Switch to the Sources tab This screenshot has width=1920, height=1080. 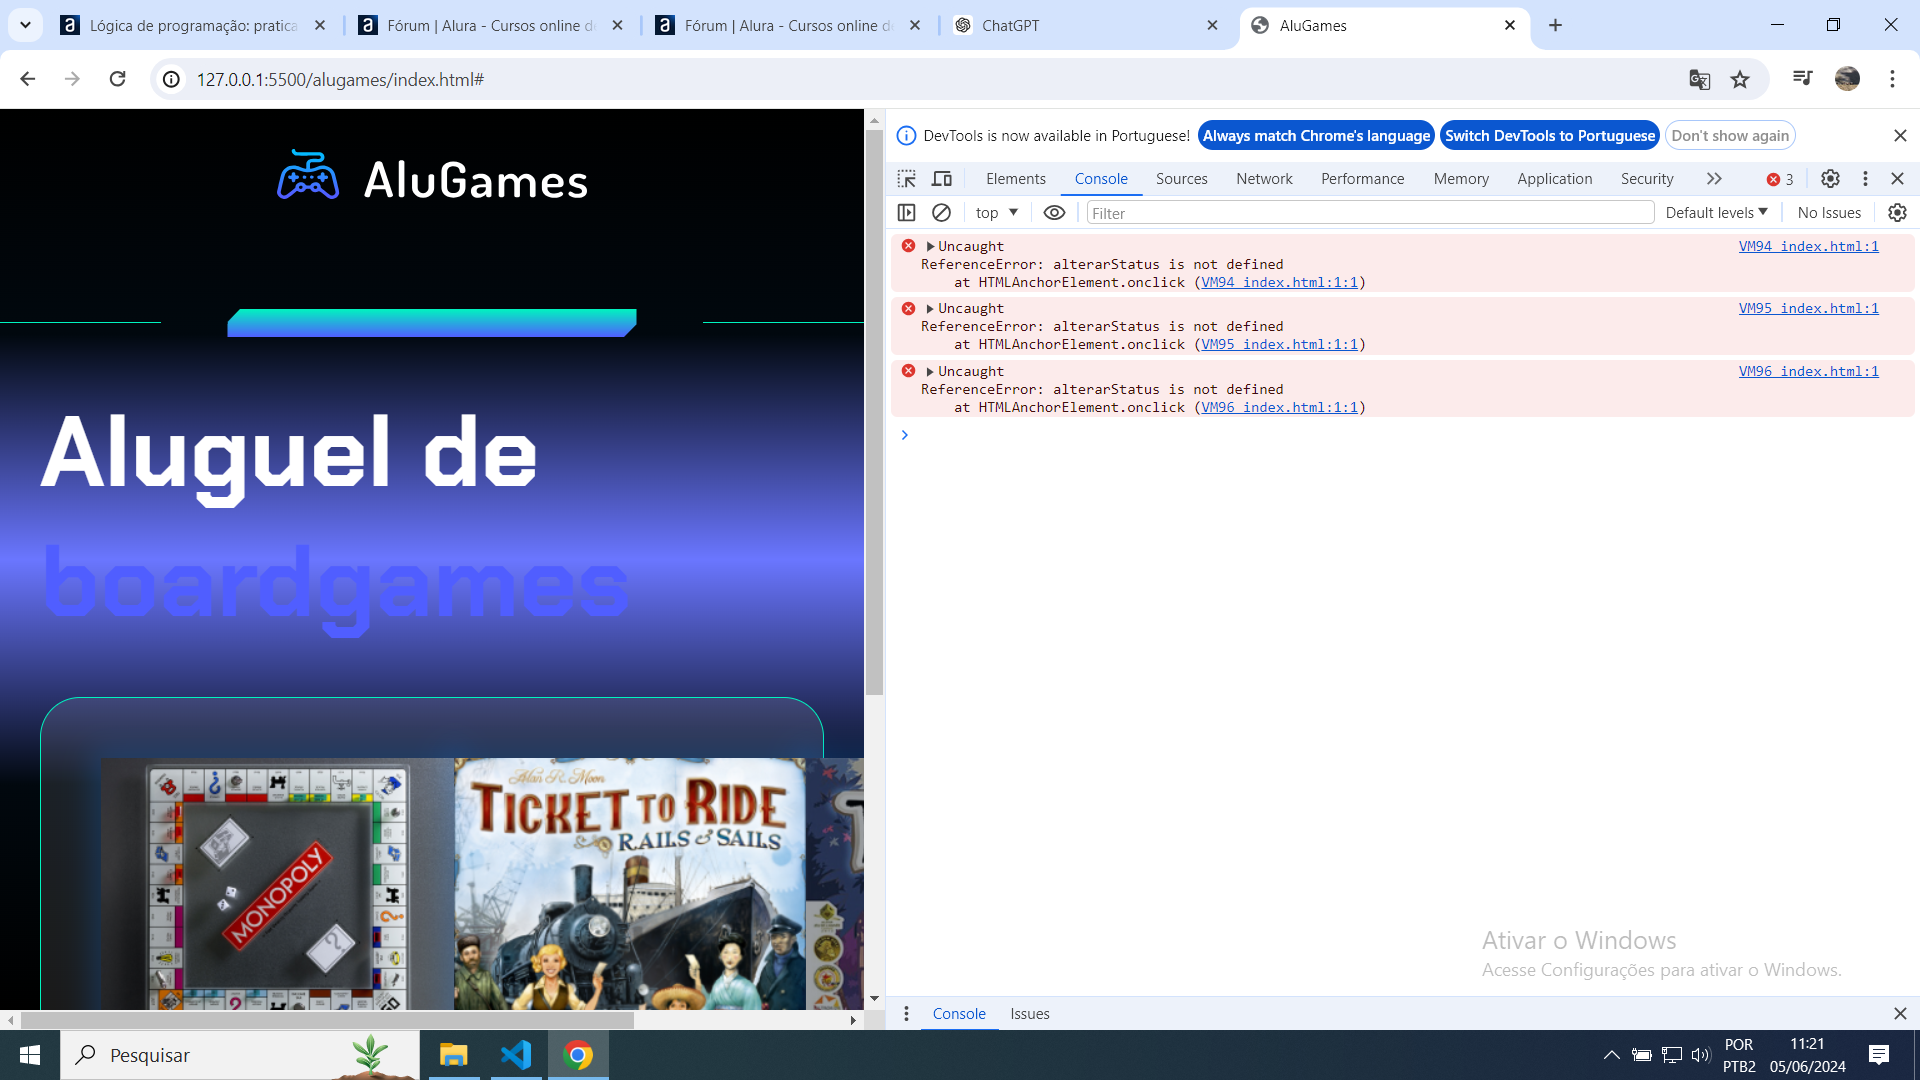point(1181,179)
